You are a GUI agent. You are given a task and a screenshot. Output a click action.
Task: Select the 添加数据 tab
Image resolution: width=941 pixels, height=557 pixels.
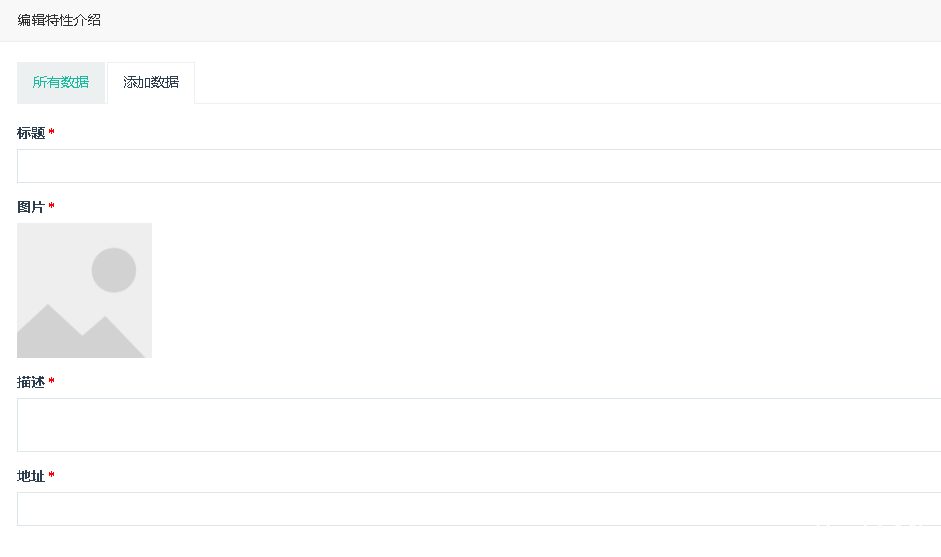pos(151,83)
